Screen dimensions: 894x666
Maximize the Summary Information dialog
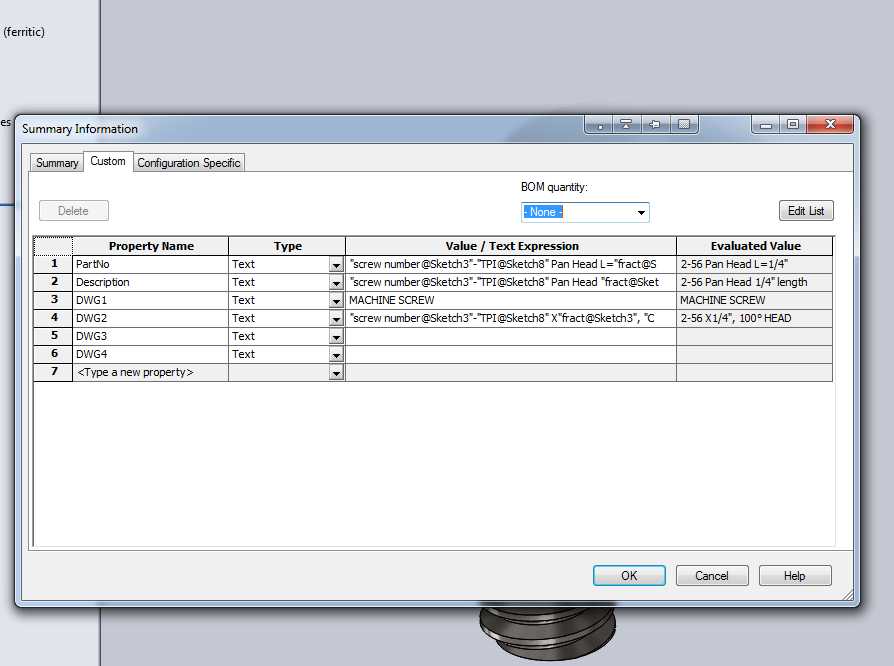tap(793, 124)
